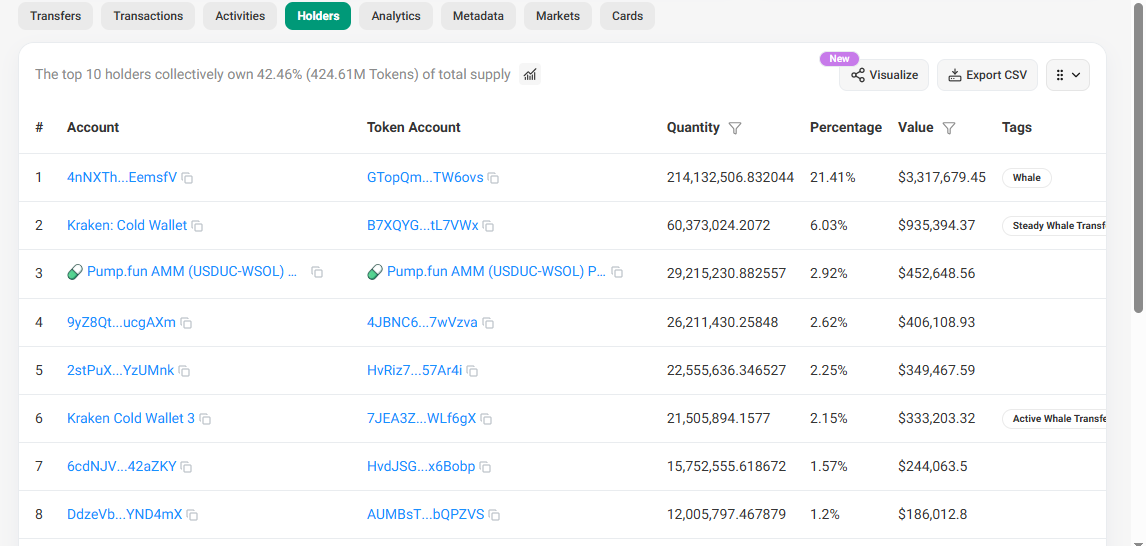Screen dimensions: 1146x546
Task: Copy account address 9yZ8Qt...ucgAXm
Action: tap(186, 322)
